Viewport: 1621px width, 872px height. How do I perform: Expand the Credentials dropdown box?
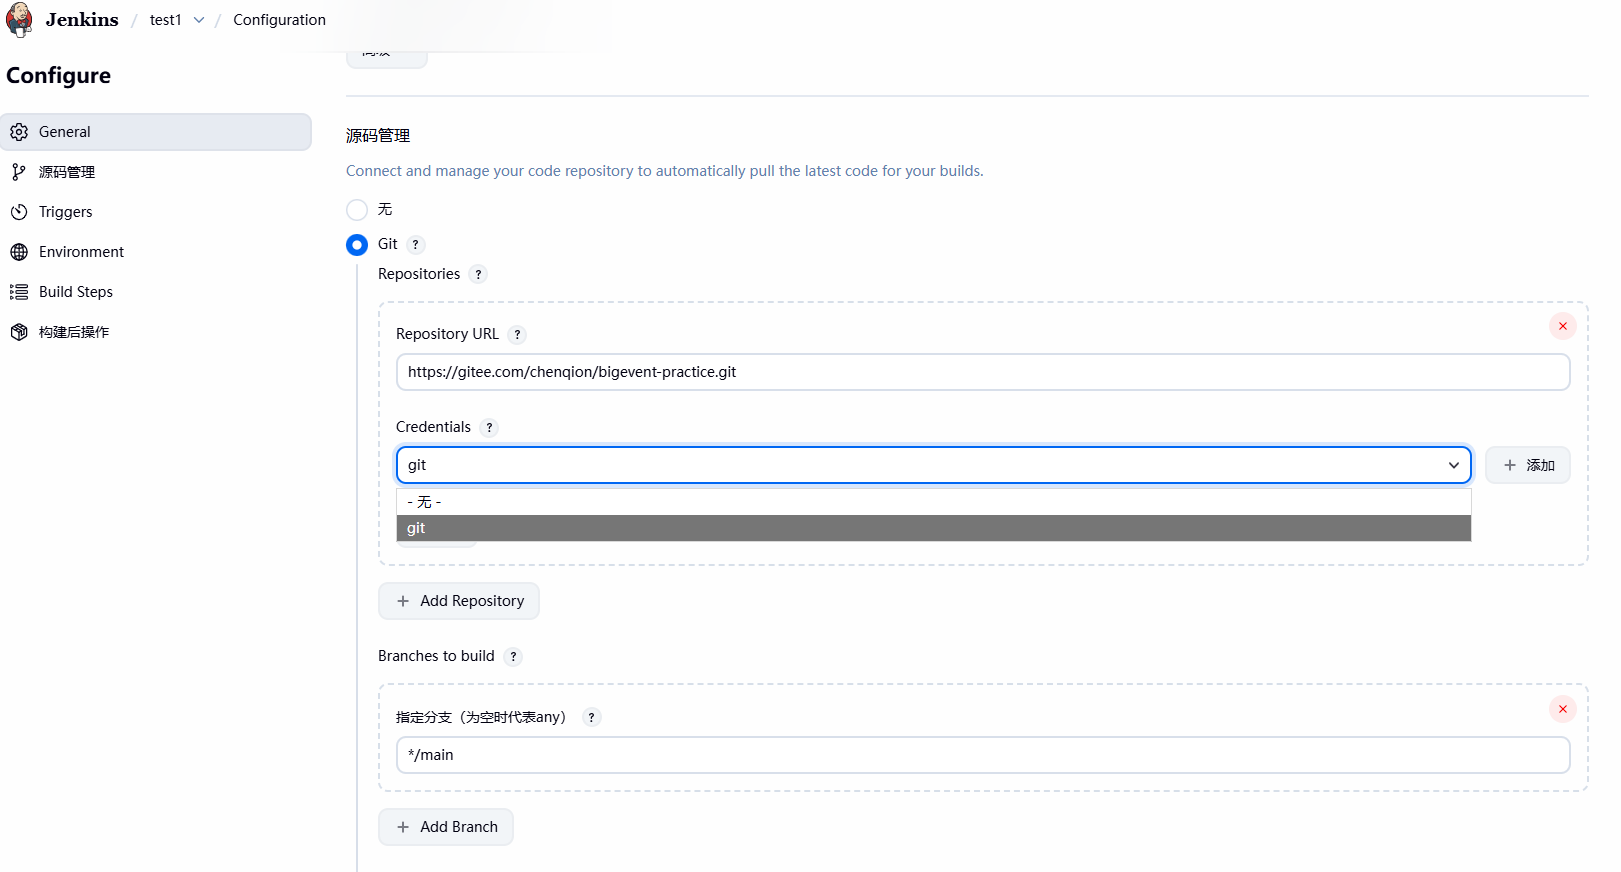[x=933, y=465]
